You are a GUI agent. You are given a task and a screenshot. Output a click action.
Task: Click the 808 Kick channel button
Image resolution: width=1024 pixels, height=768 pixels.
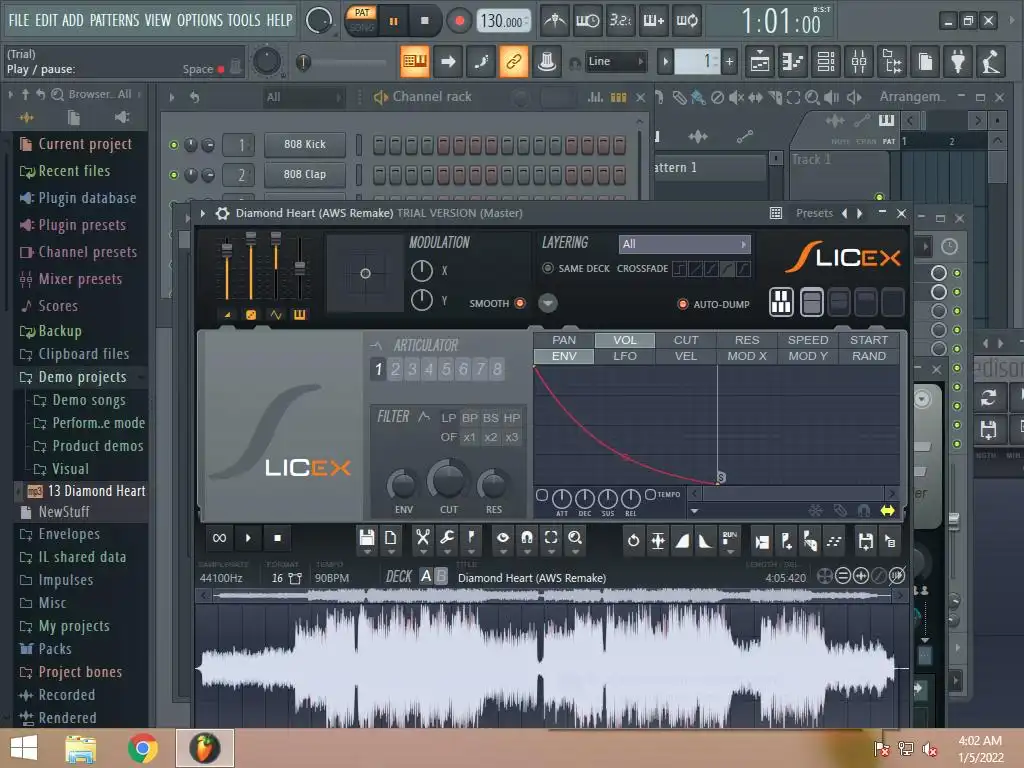coord(305,144)
